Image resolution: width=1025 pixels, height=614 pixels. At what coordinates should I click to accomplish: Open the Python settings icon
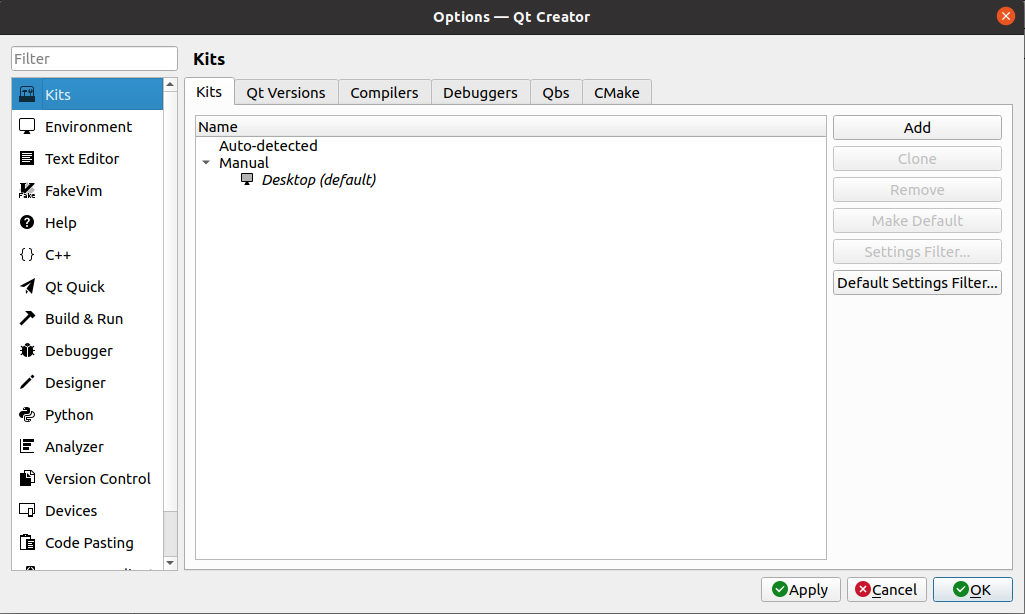click(x=27, y=415)
